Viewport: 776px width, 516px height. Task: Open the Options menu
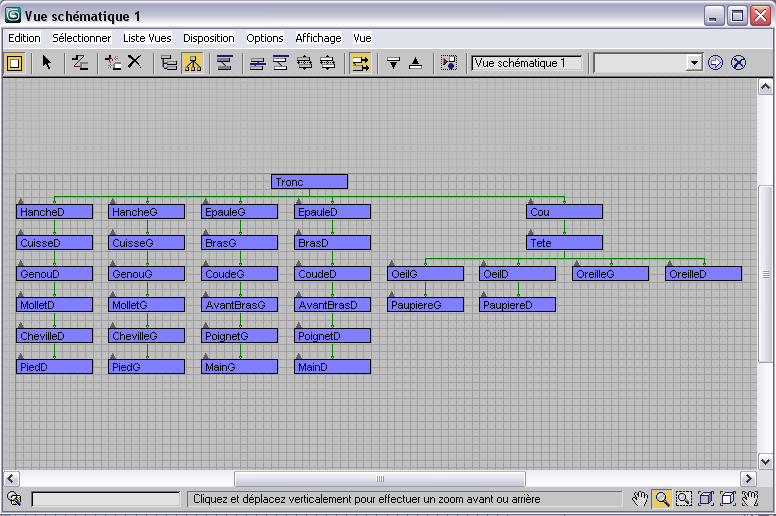point(265,38)
